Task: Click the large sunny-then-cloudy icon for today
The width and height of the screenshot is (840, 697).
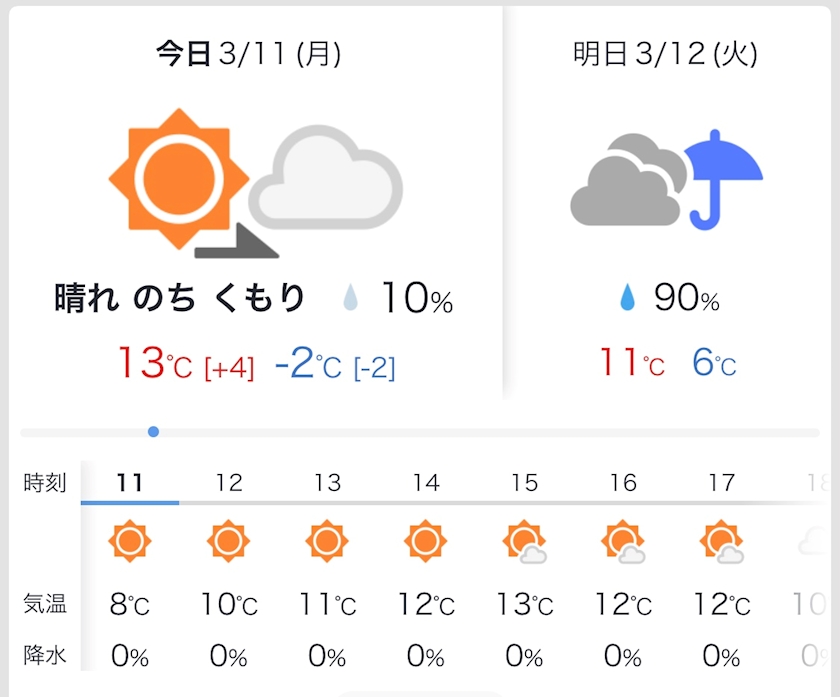Action: 256,183
